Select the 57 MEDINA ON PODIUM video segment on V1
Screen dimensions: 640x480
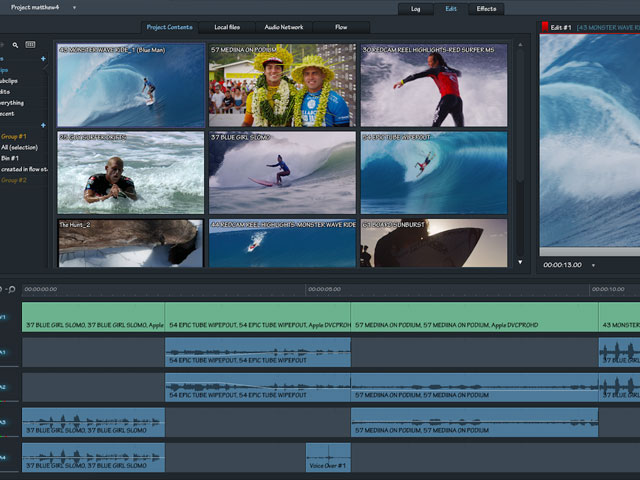tap(474, 317)
